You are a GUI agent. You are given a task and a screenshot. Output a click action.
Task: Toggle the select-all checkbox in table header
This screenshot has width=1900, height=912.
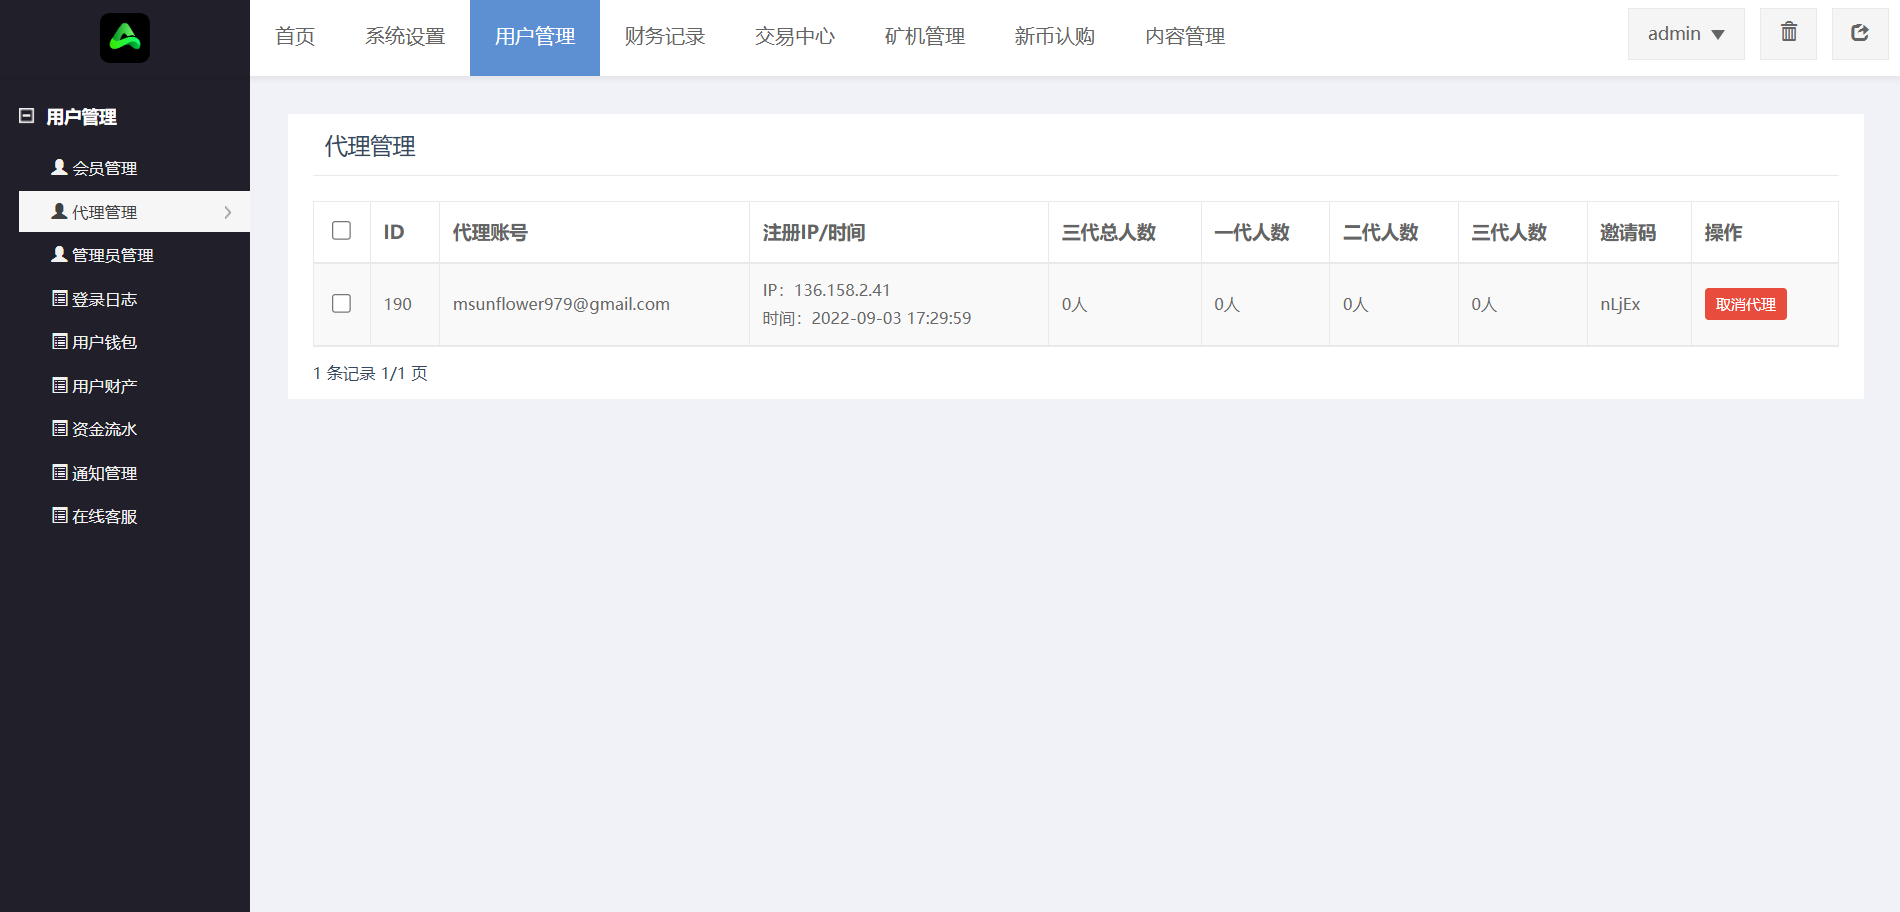click(x=341, y=231)
